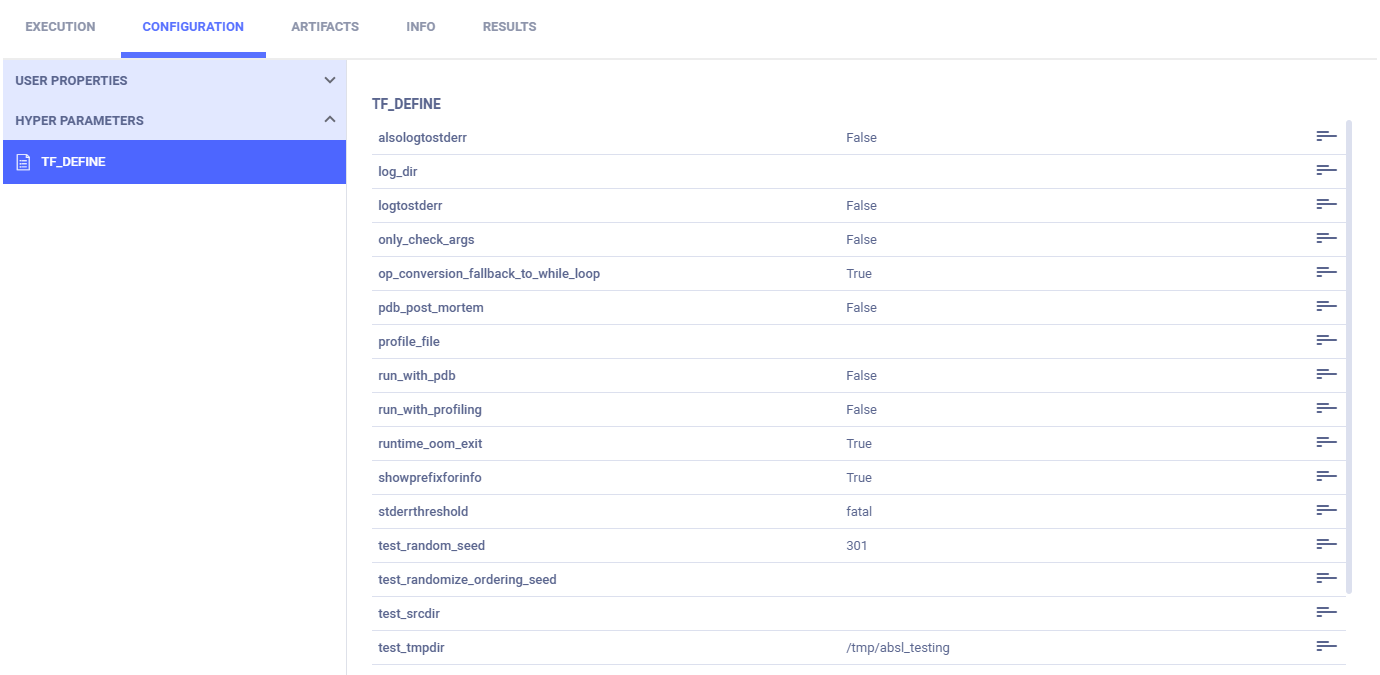Switch to the Execution tab

(60, 27)
